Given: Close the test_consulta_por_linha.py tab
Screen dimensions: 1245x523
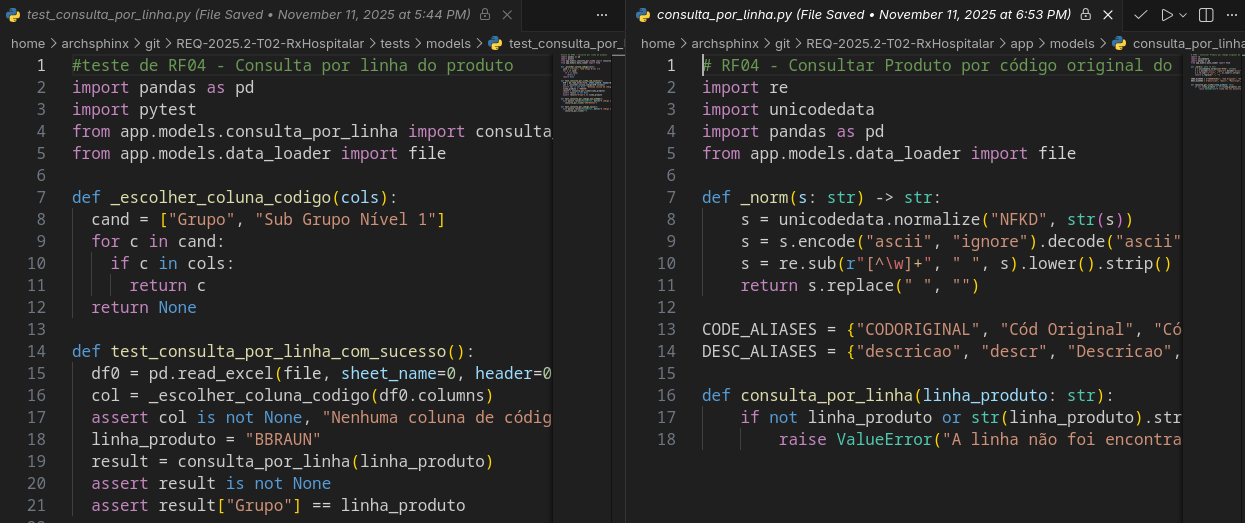Looking at the screenshot, I should pos(507,15).
